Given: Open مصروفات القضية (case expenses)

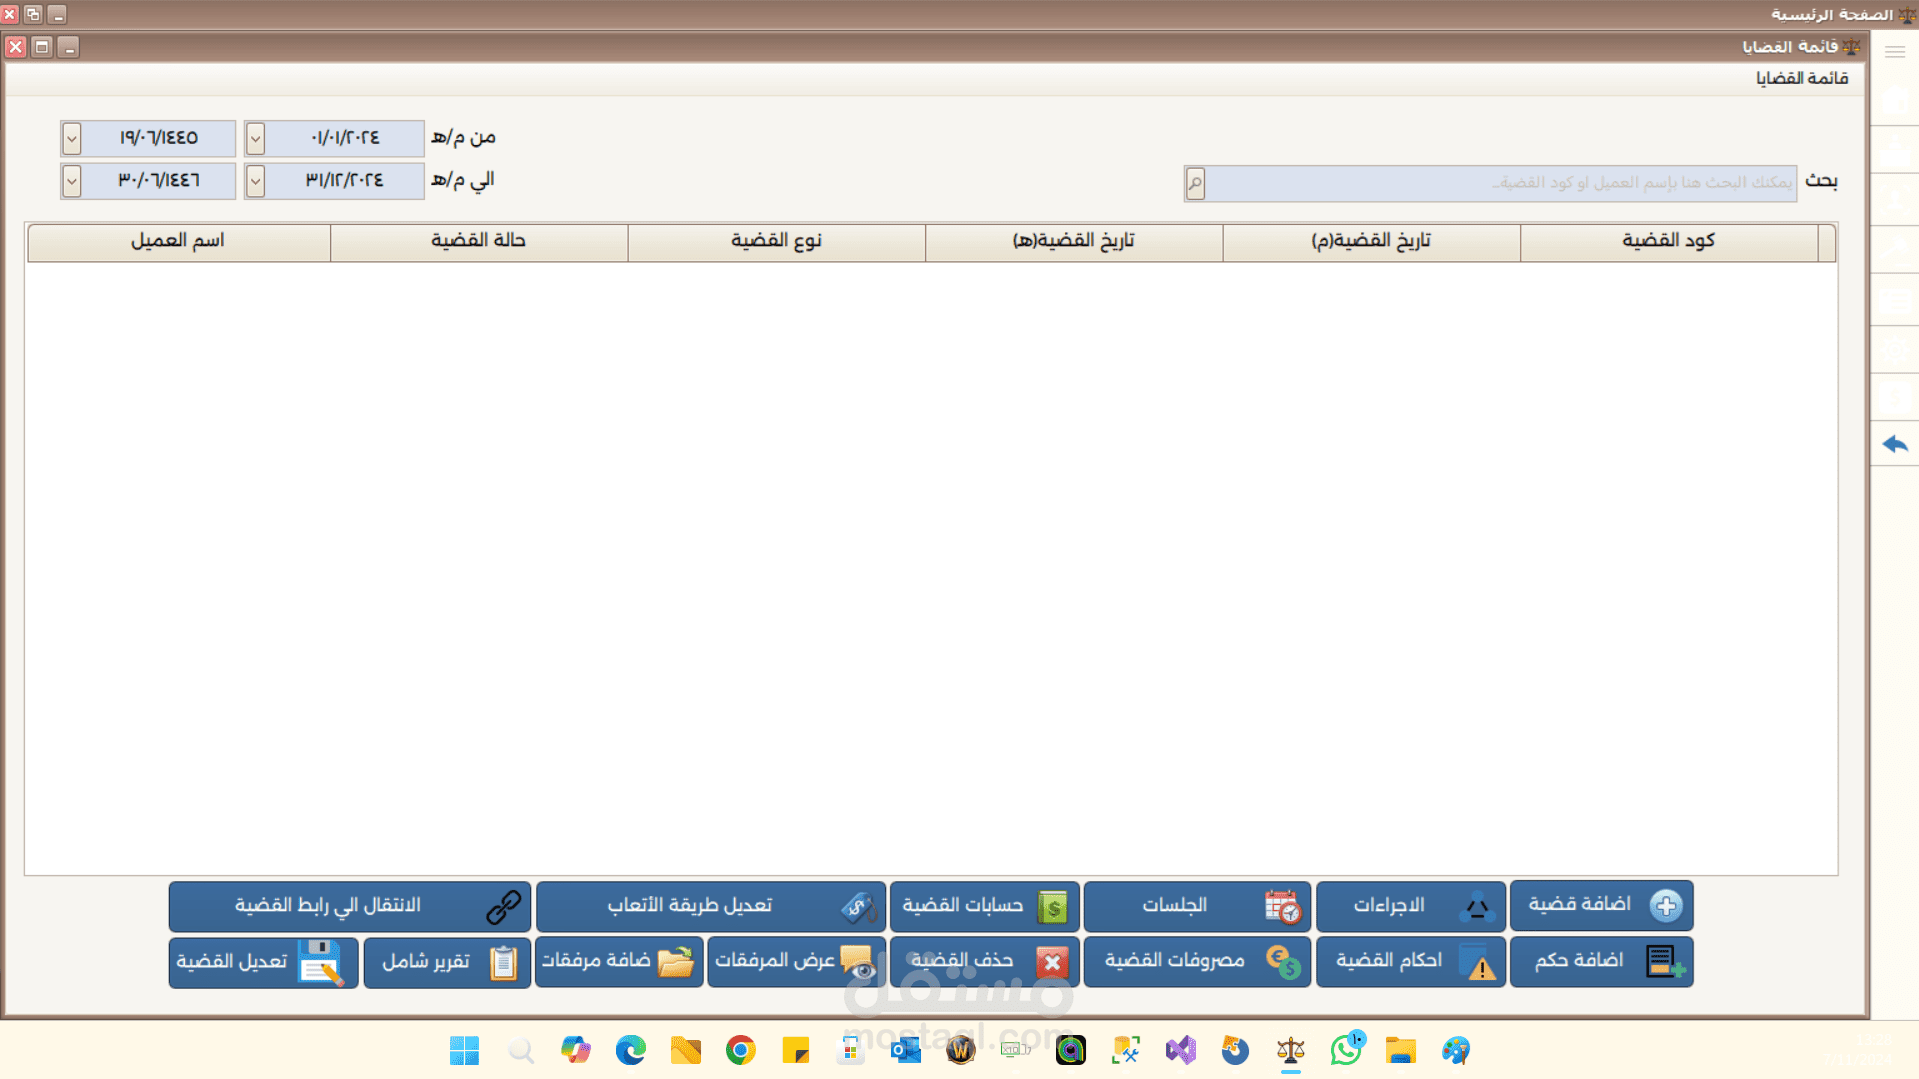Looking at the screenshot, I should tap(1197, 962).
